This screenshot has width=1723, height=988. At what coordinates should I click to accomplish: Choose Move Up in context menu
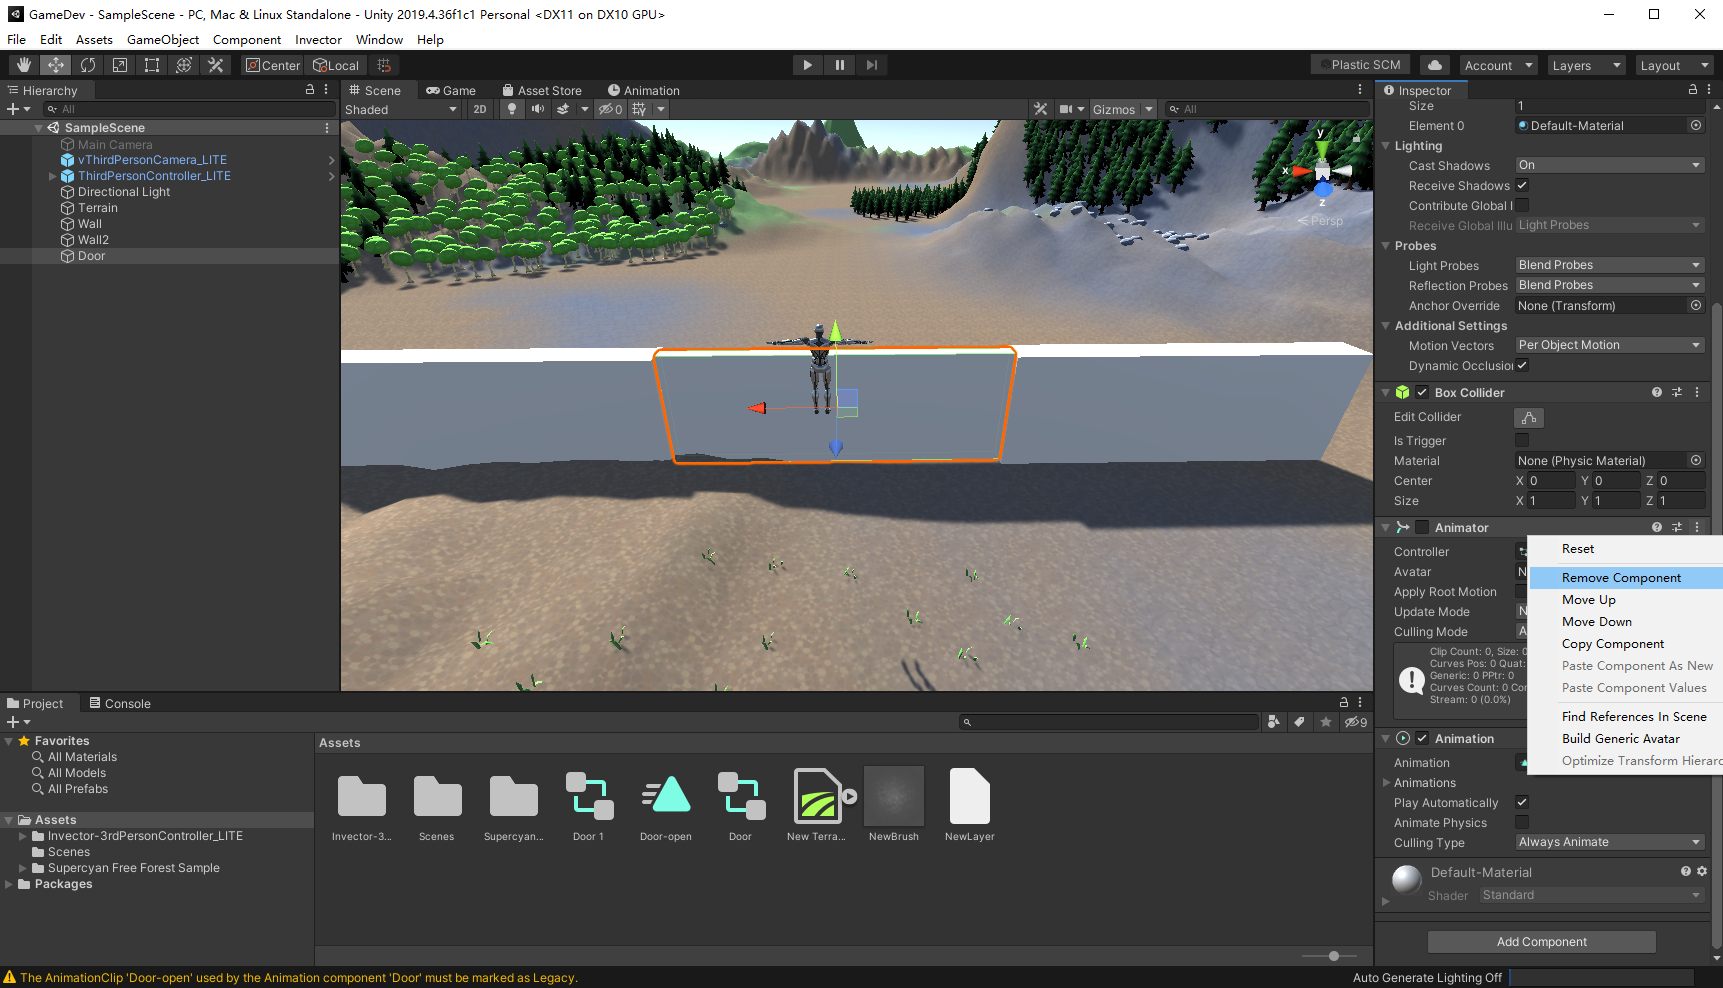(x=1588, y=600)
